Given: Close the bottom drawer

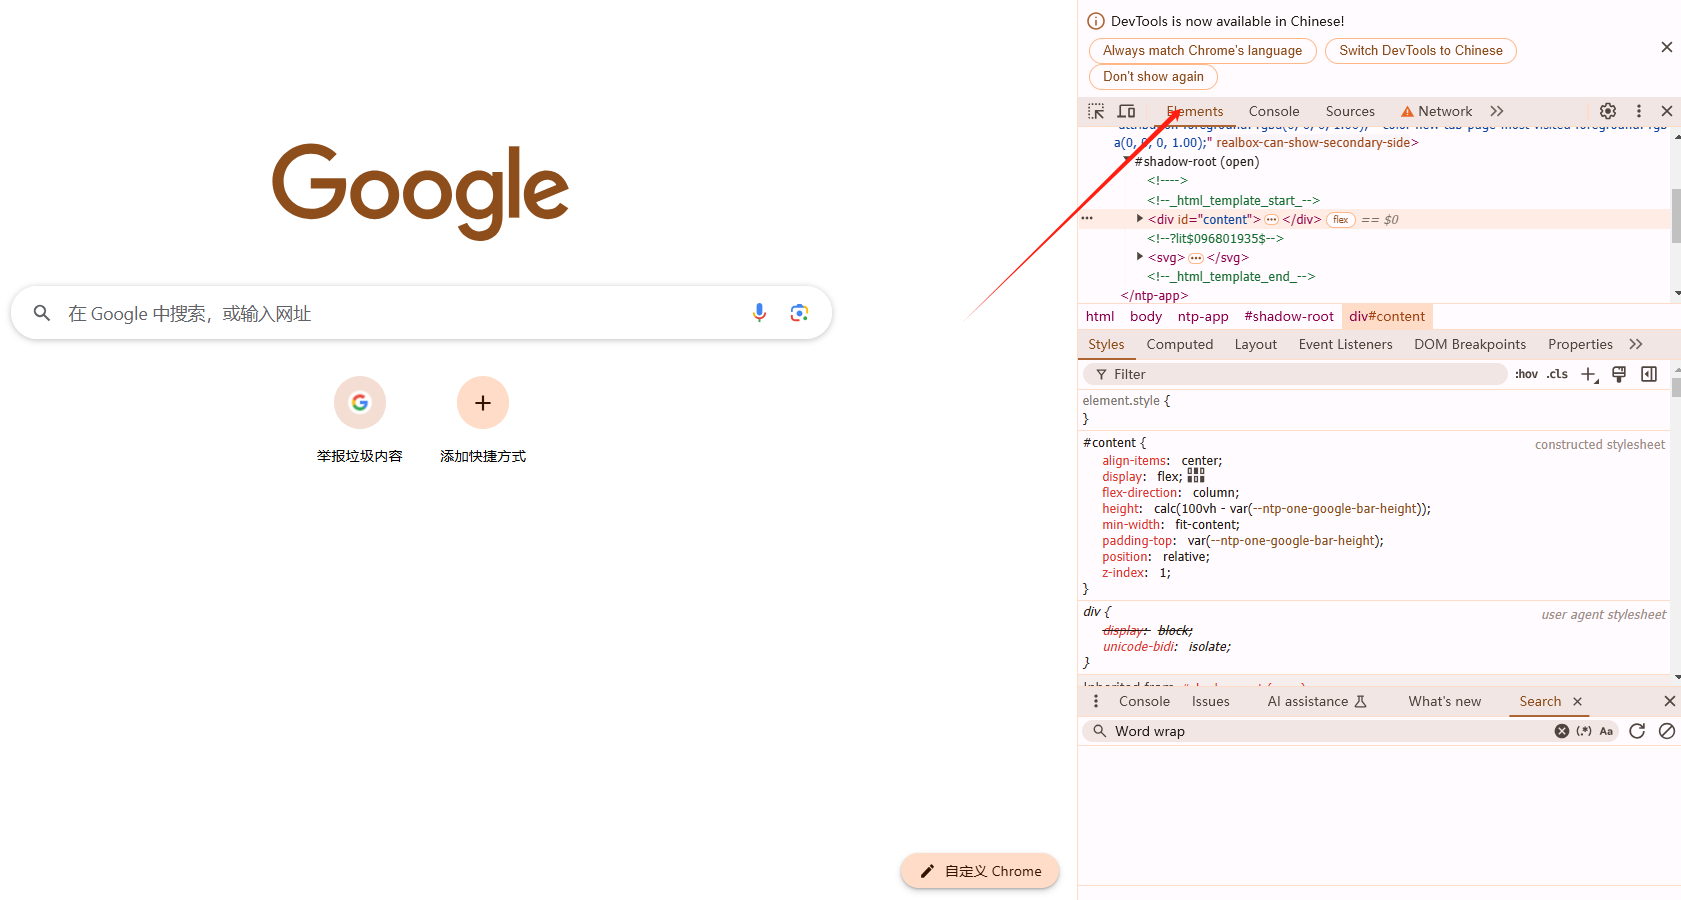Looking at the screenshot, I should click(1669, 701).
